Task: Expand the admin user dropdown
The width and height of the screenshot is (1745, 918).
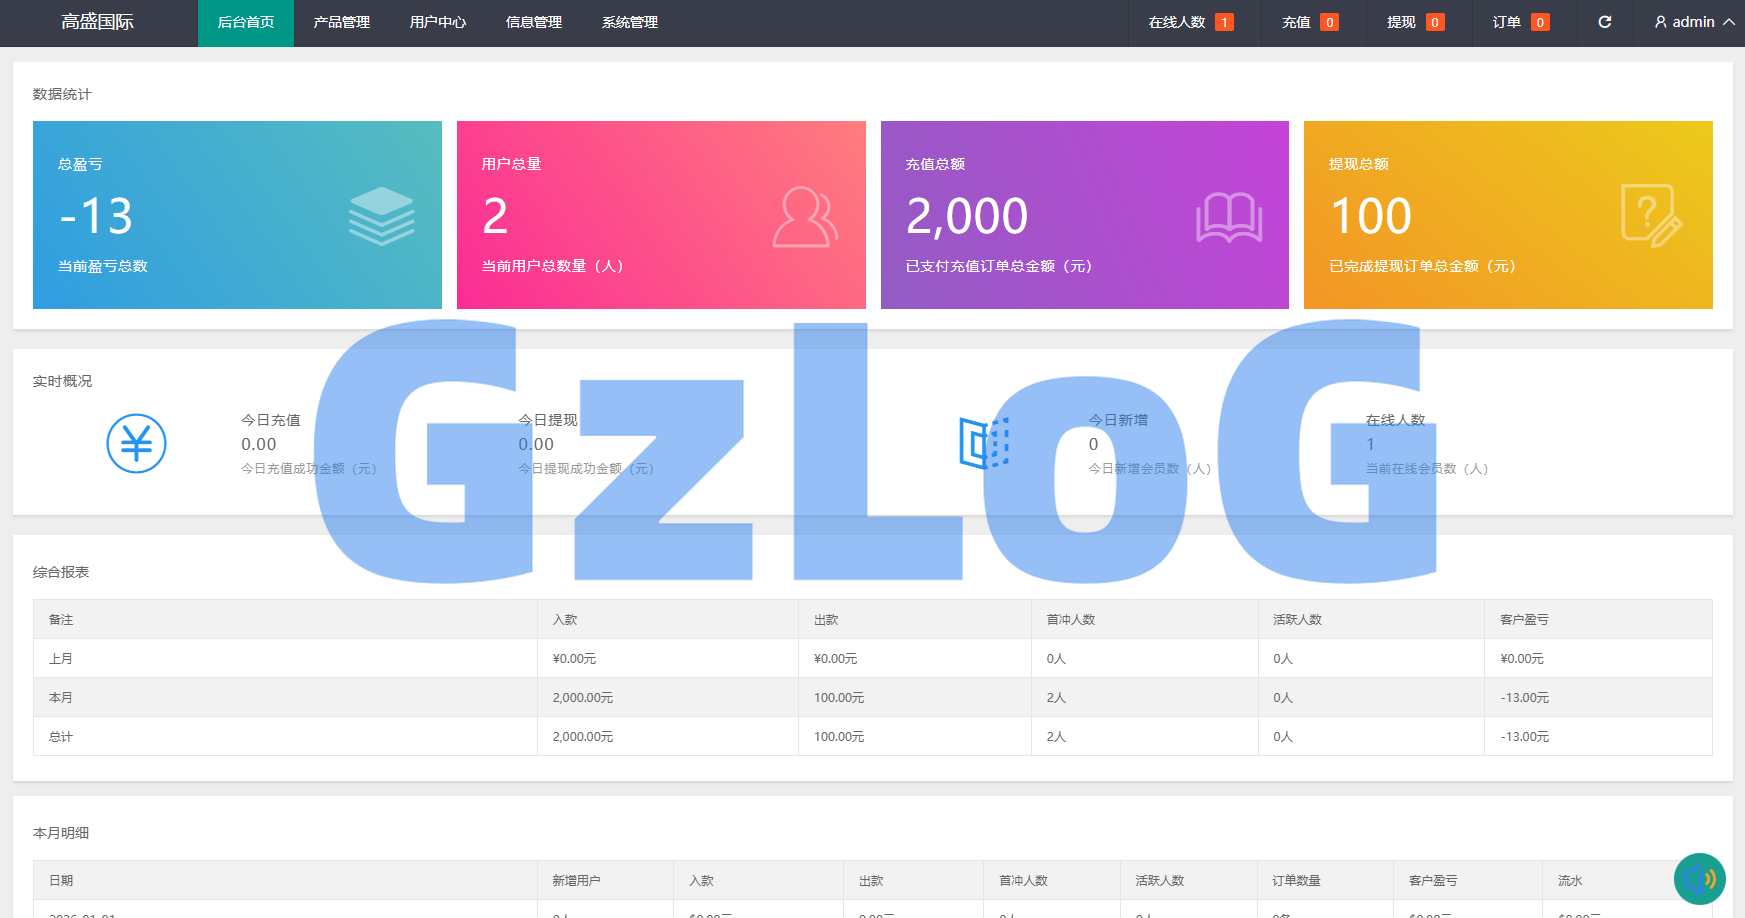Action: [1694, 22]
